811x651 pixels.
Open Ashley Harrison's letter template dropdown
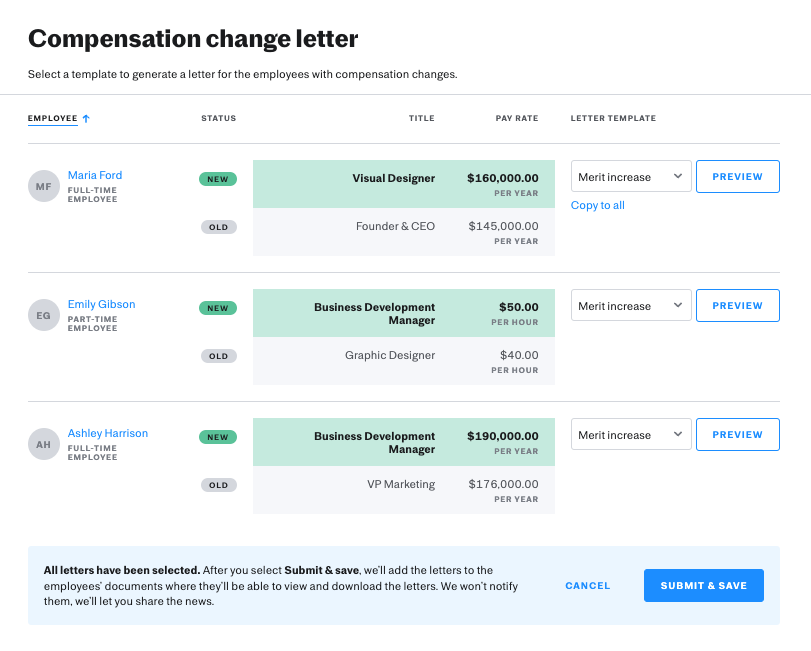[630, 435]
